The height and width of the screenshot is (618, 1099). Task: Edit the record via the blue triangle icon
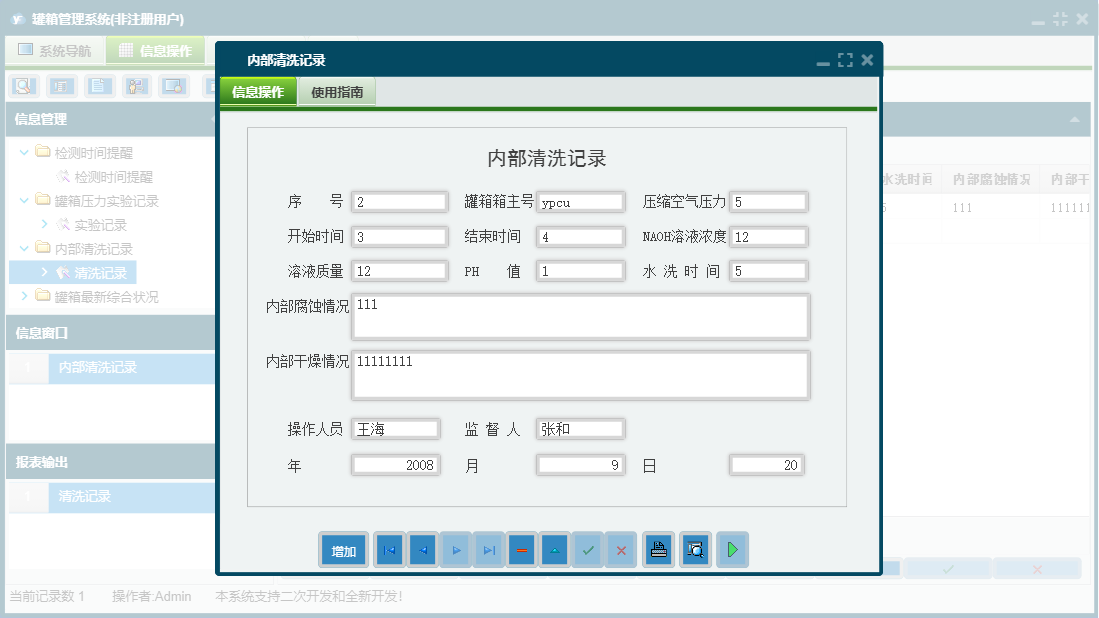click(x=554, y=549)
